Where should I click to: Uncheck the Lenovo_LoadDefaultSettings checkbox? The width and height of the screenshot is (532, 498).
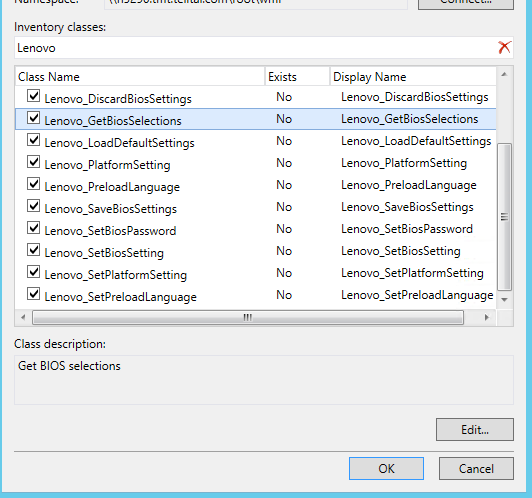coord(34,140)
